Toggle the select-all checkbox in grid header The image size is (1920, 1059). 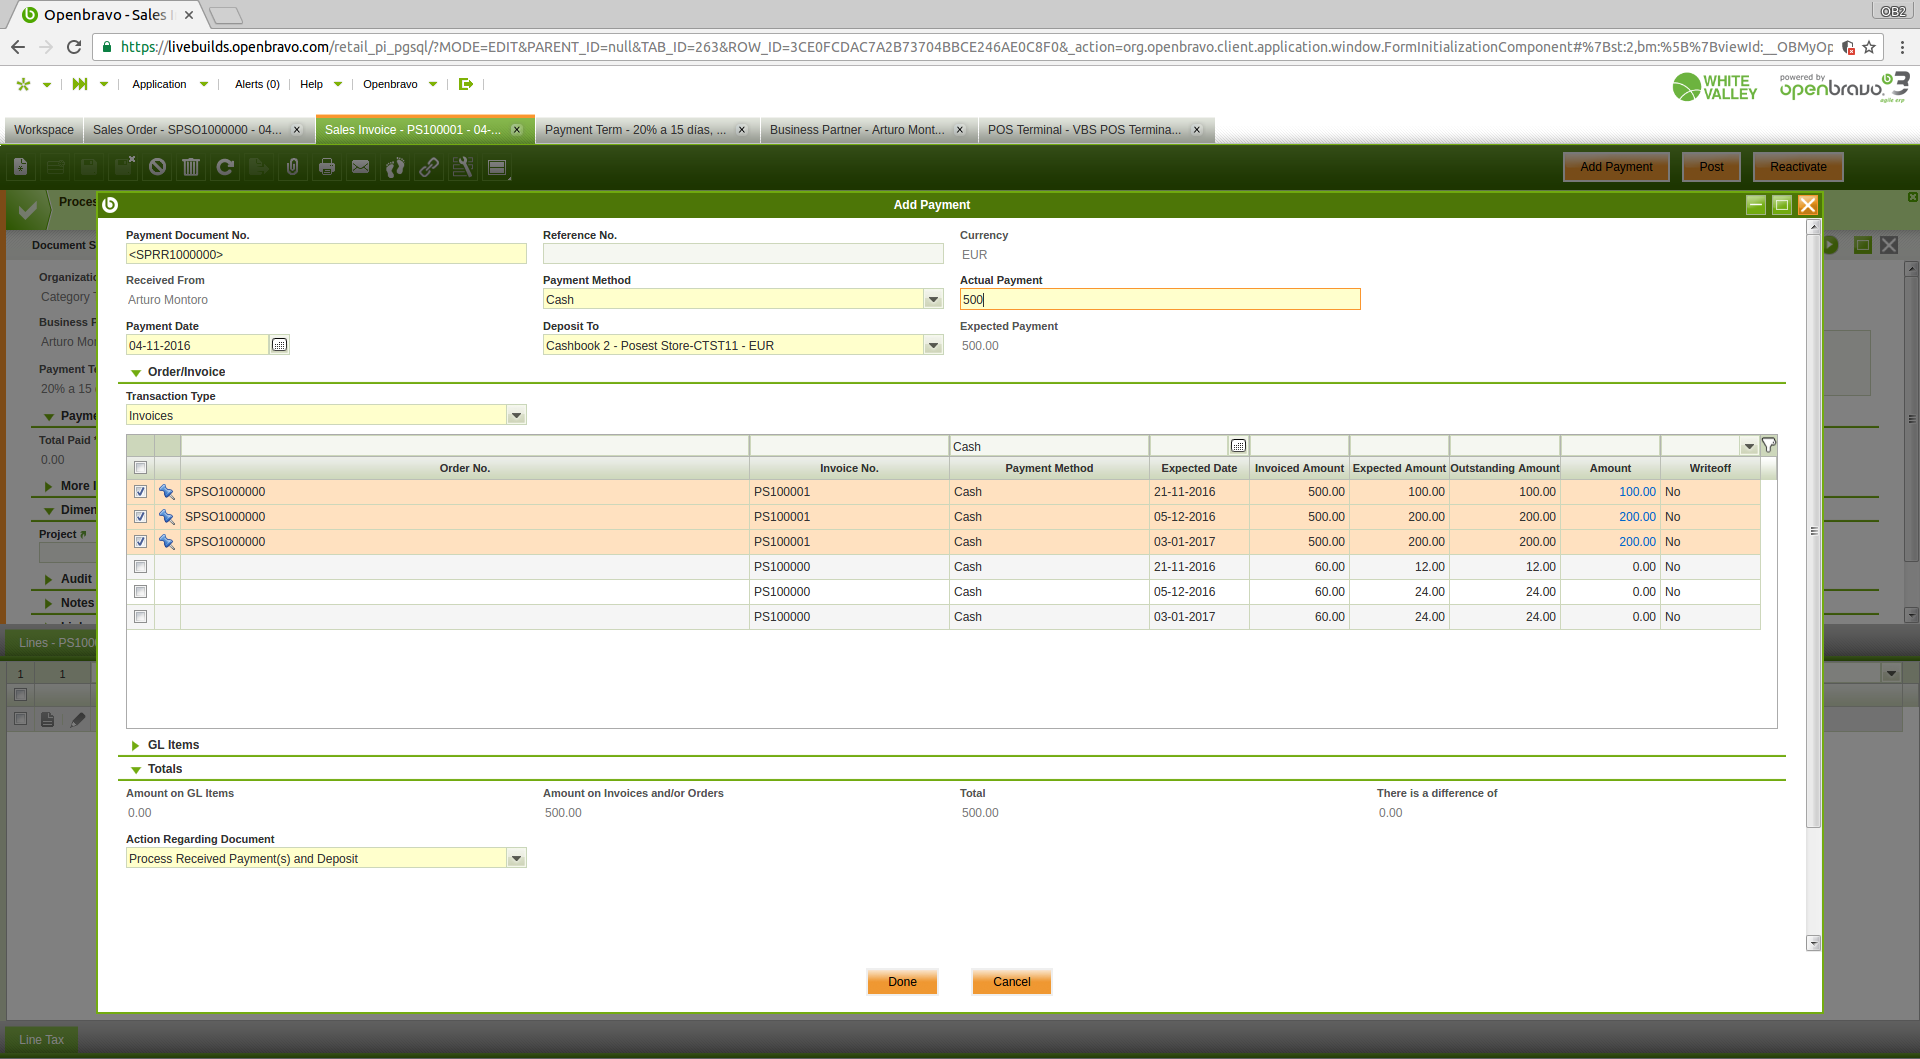pos(141,468)
